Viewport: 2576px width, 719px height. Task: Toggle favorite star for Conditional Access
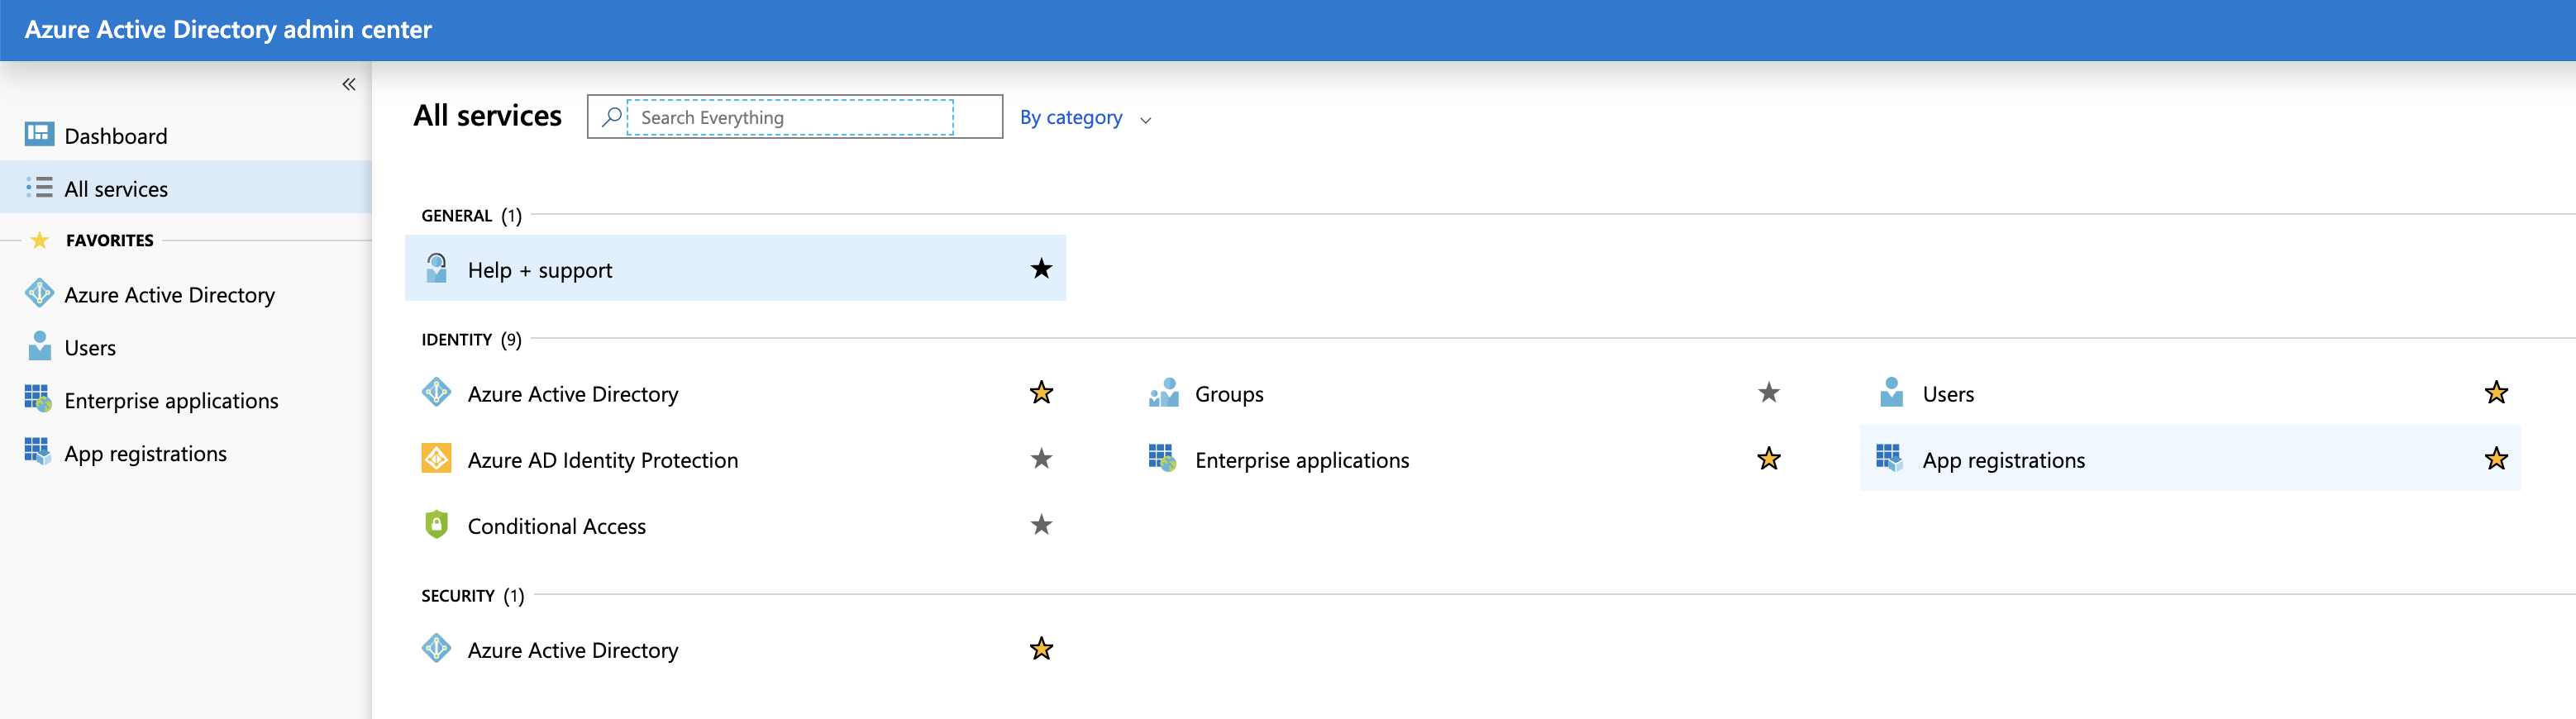click(x=1041, y=525)
